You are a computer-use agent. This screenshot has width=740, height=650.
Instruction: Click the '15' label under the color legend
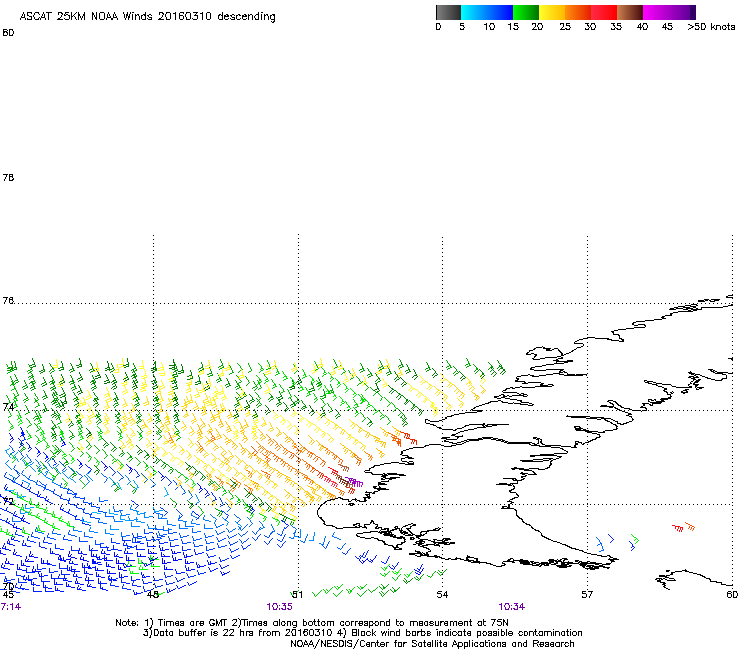coord(513,27)
